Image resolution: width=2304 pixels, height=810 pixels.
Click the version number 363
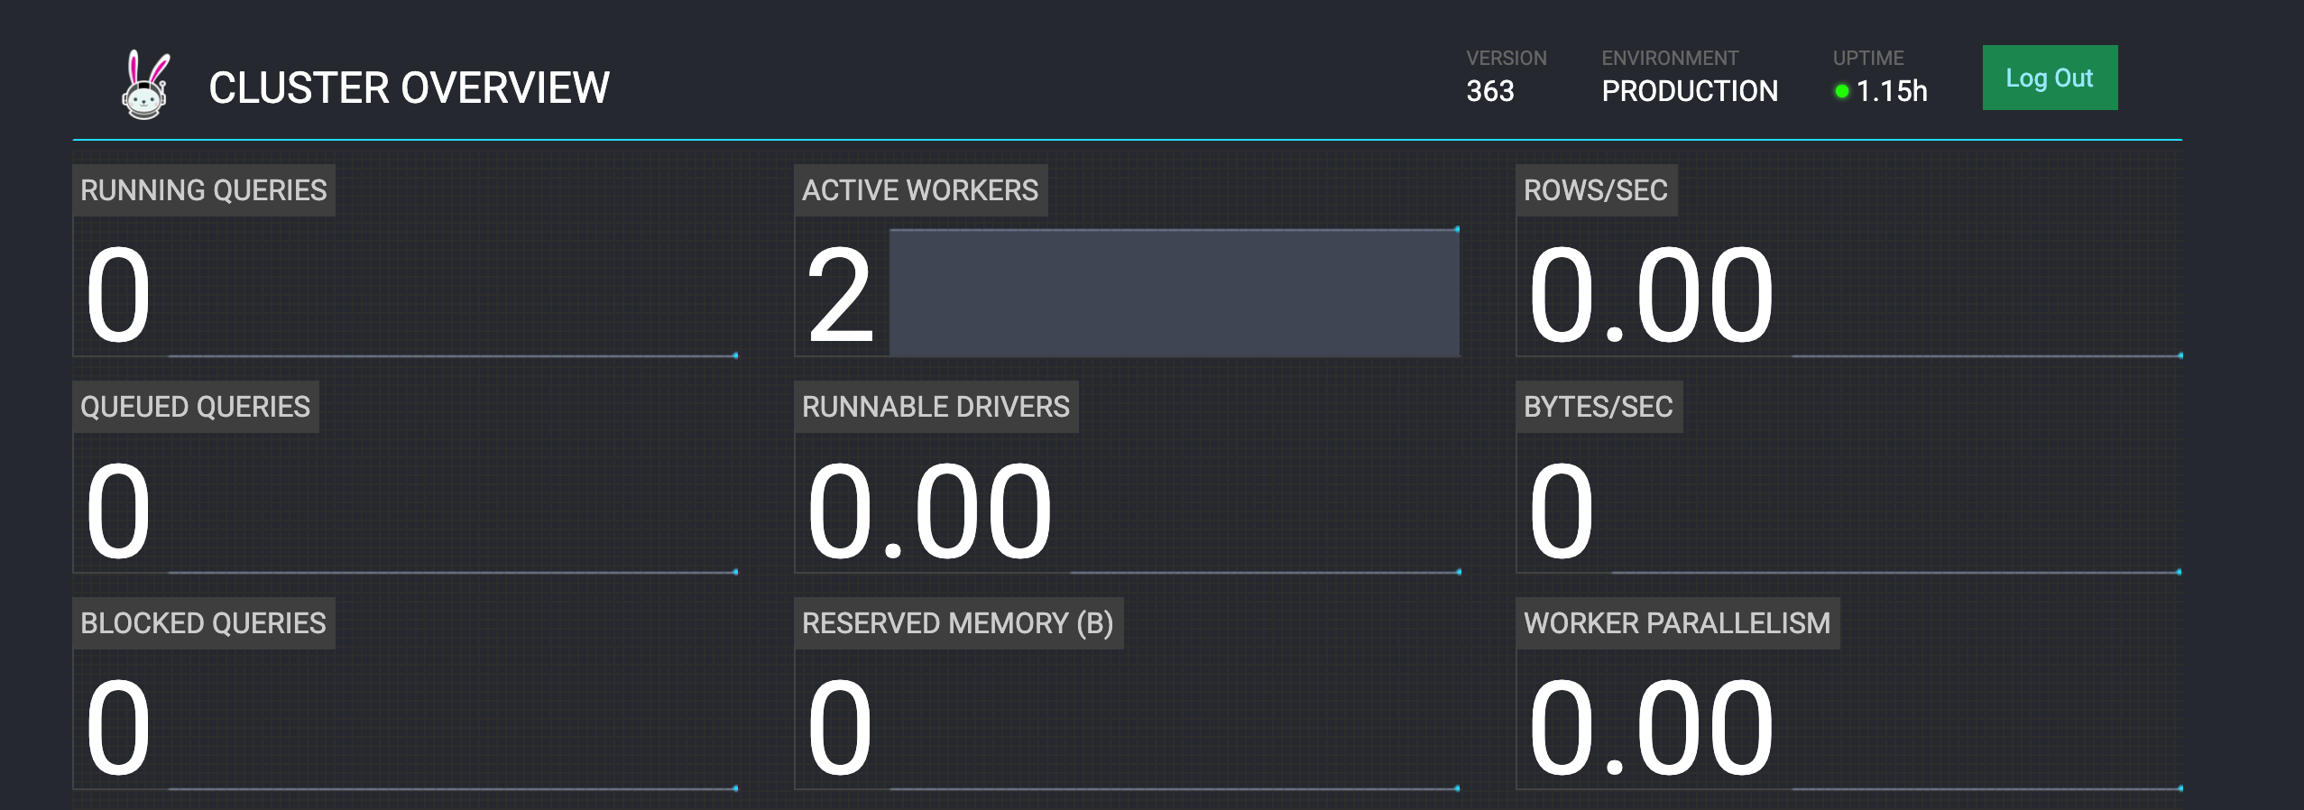pyautogui.click(x=1490, y=91)
